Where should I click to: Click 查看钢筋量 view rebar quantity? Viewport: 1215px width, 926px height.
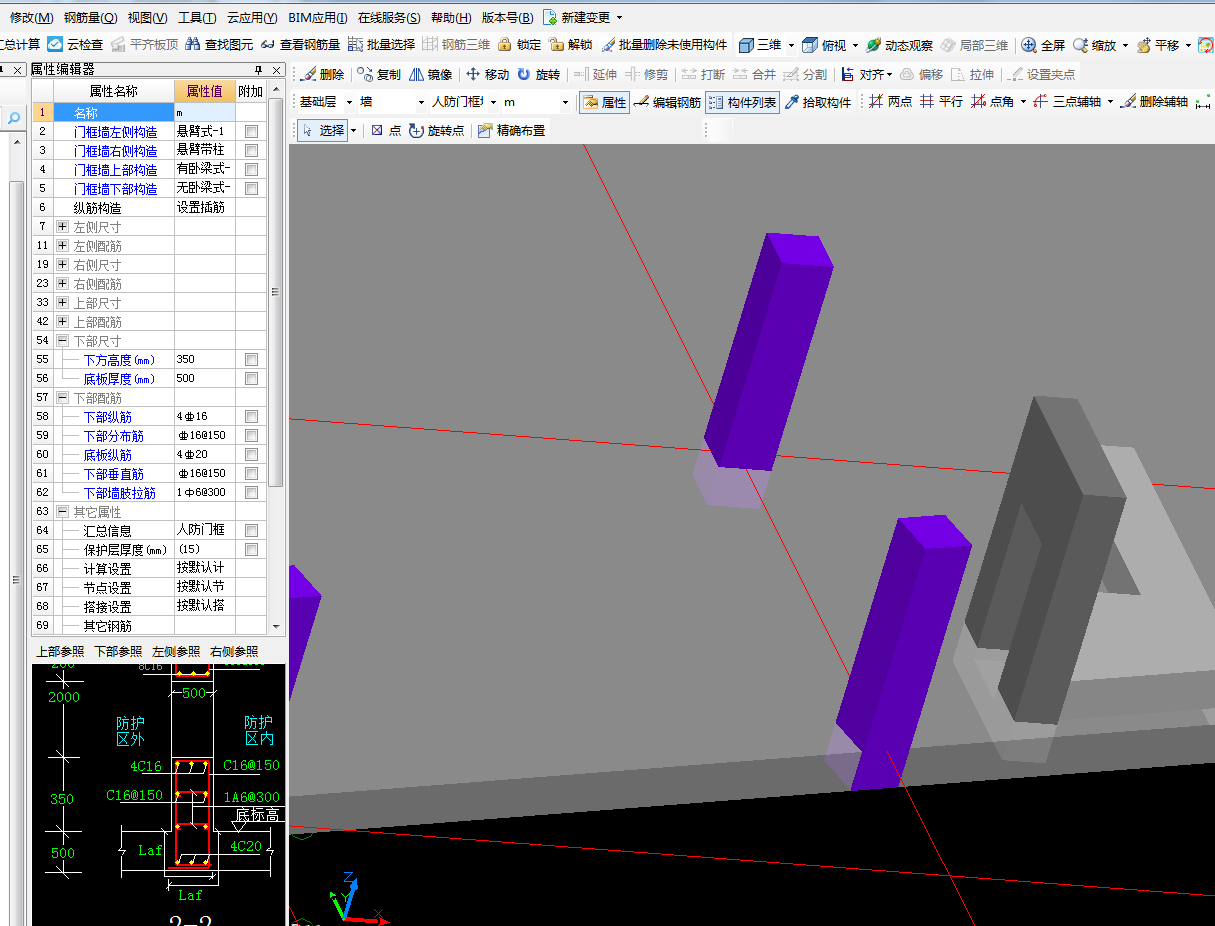pos(300,45)
